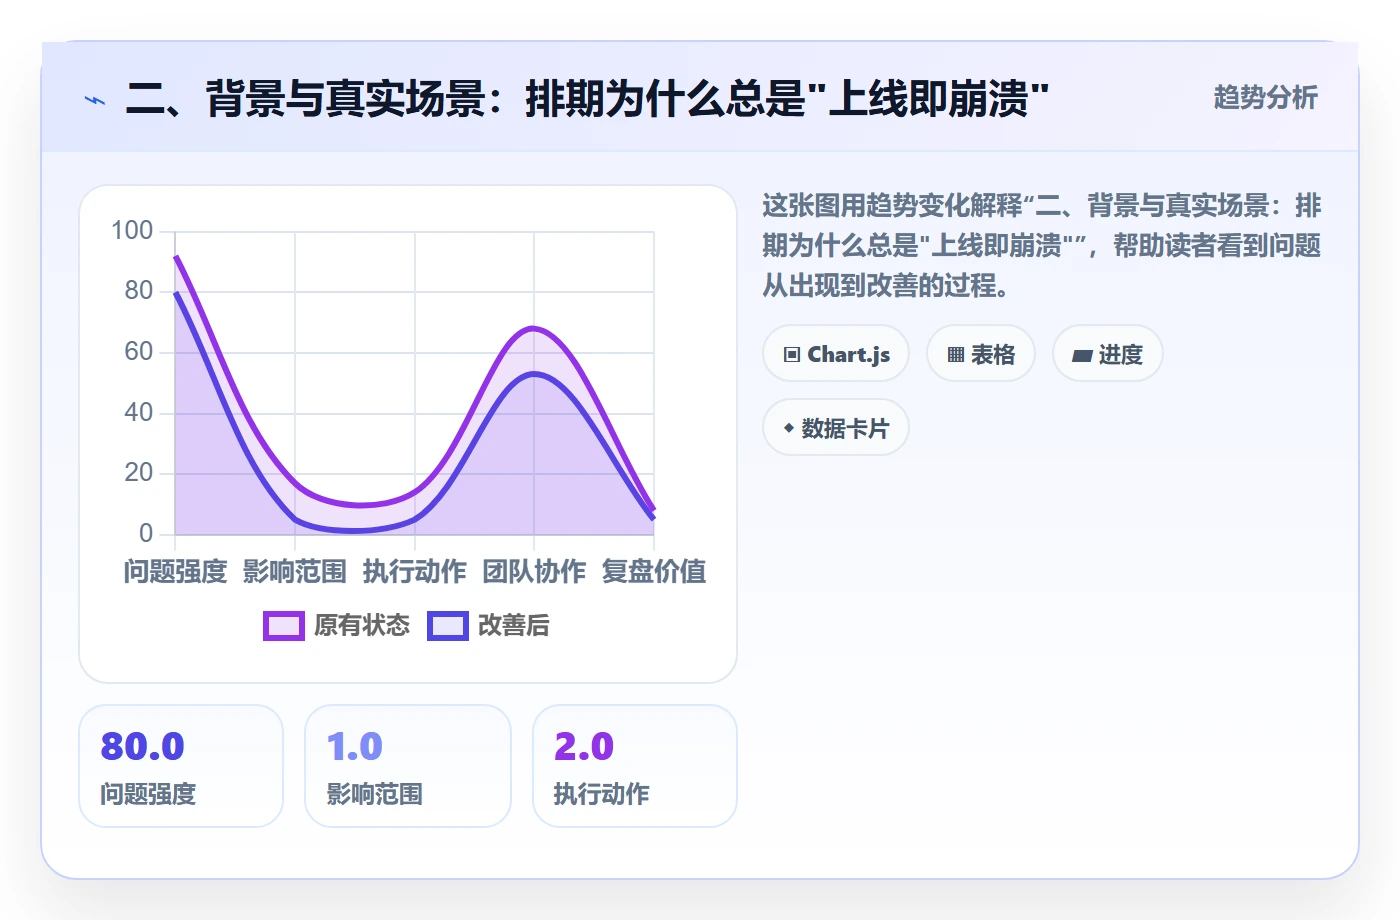Select the 进度 tag
Screen dimensions: 1400x920
pyautogui.click(x=1108, y=354)
